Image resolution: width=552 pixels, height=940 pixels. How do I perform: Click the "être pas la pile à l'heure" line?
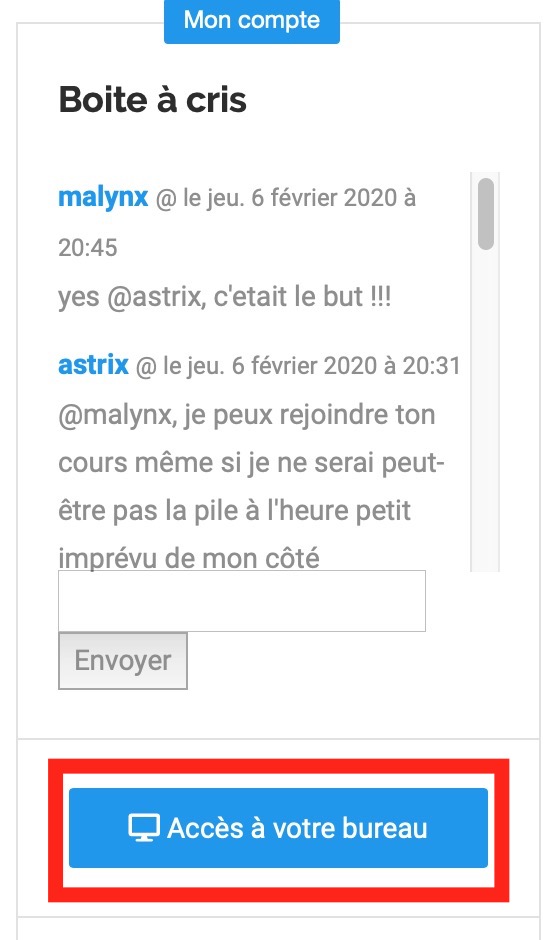pyautogui.click(x=202, y=511)
